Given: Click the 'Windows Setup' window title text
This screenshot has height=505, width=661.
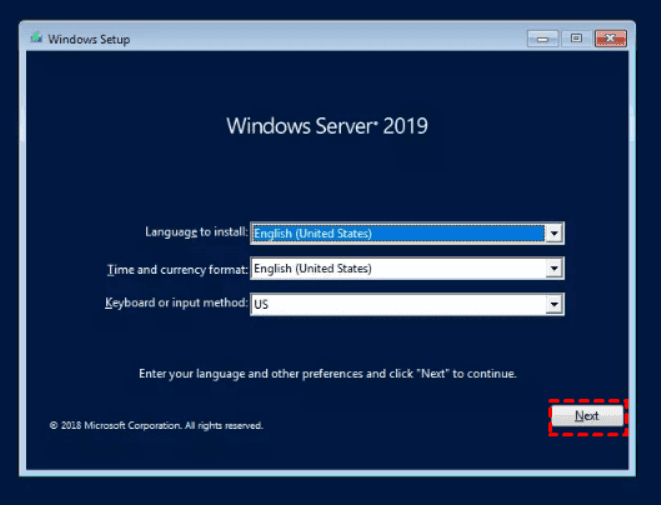Looking at the screenshot, I should pos(89,39).
